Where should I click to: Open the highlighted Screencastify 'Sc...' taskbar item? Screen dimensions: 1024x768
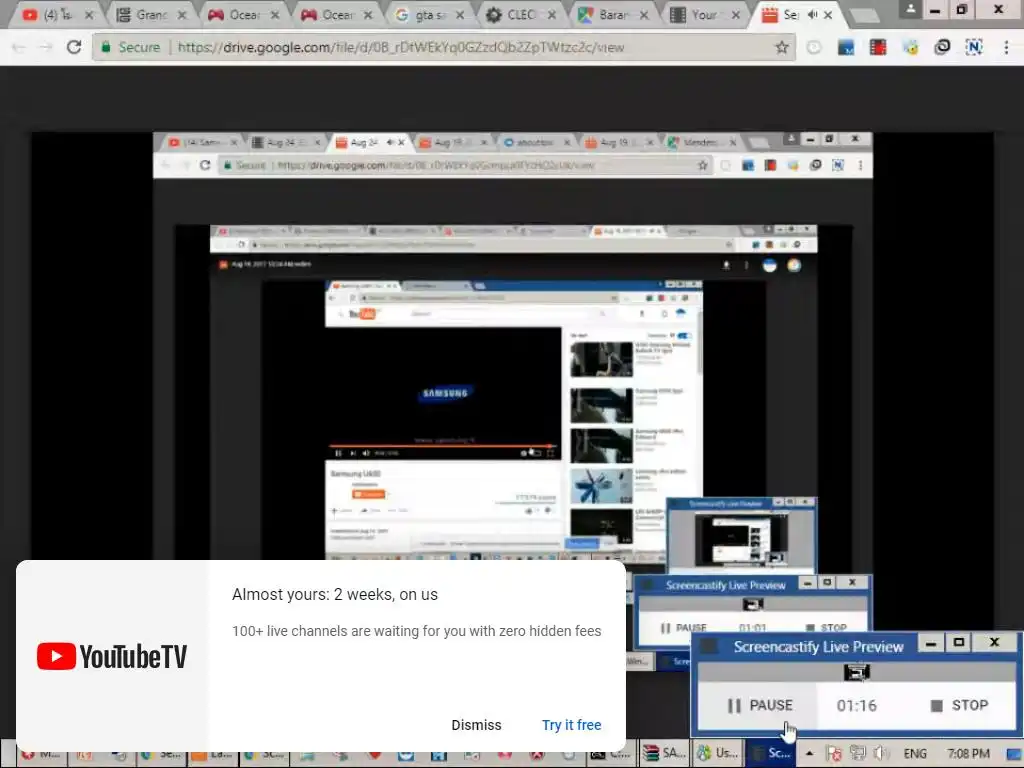pos(771,754)
